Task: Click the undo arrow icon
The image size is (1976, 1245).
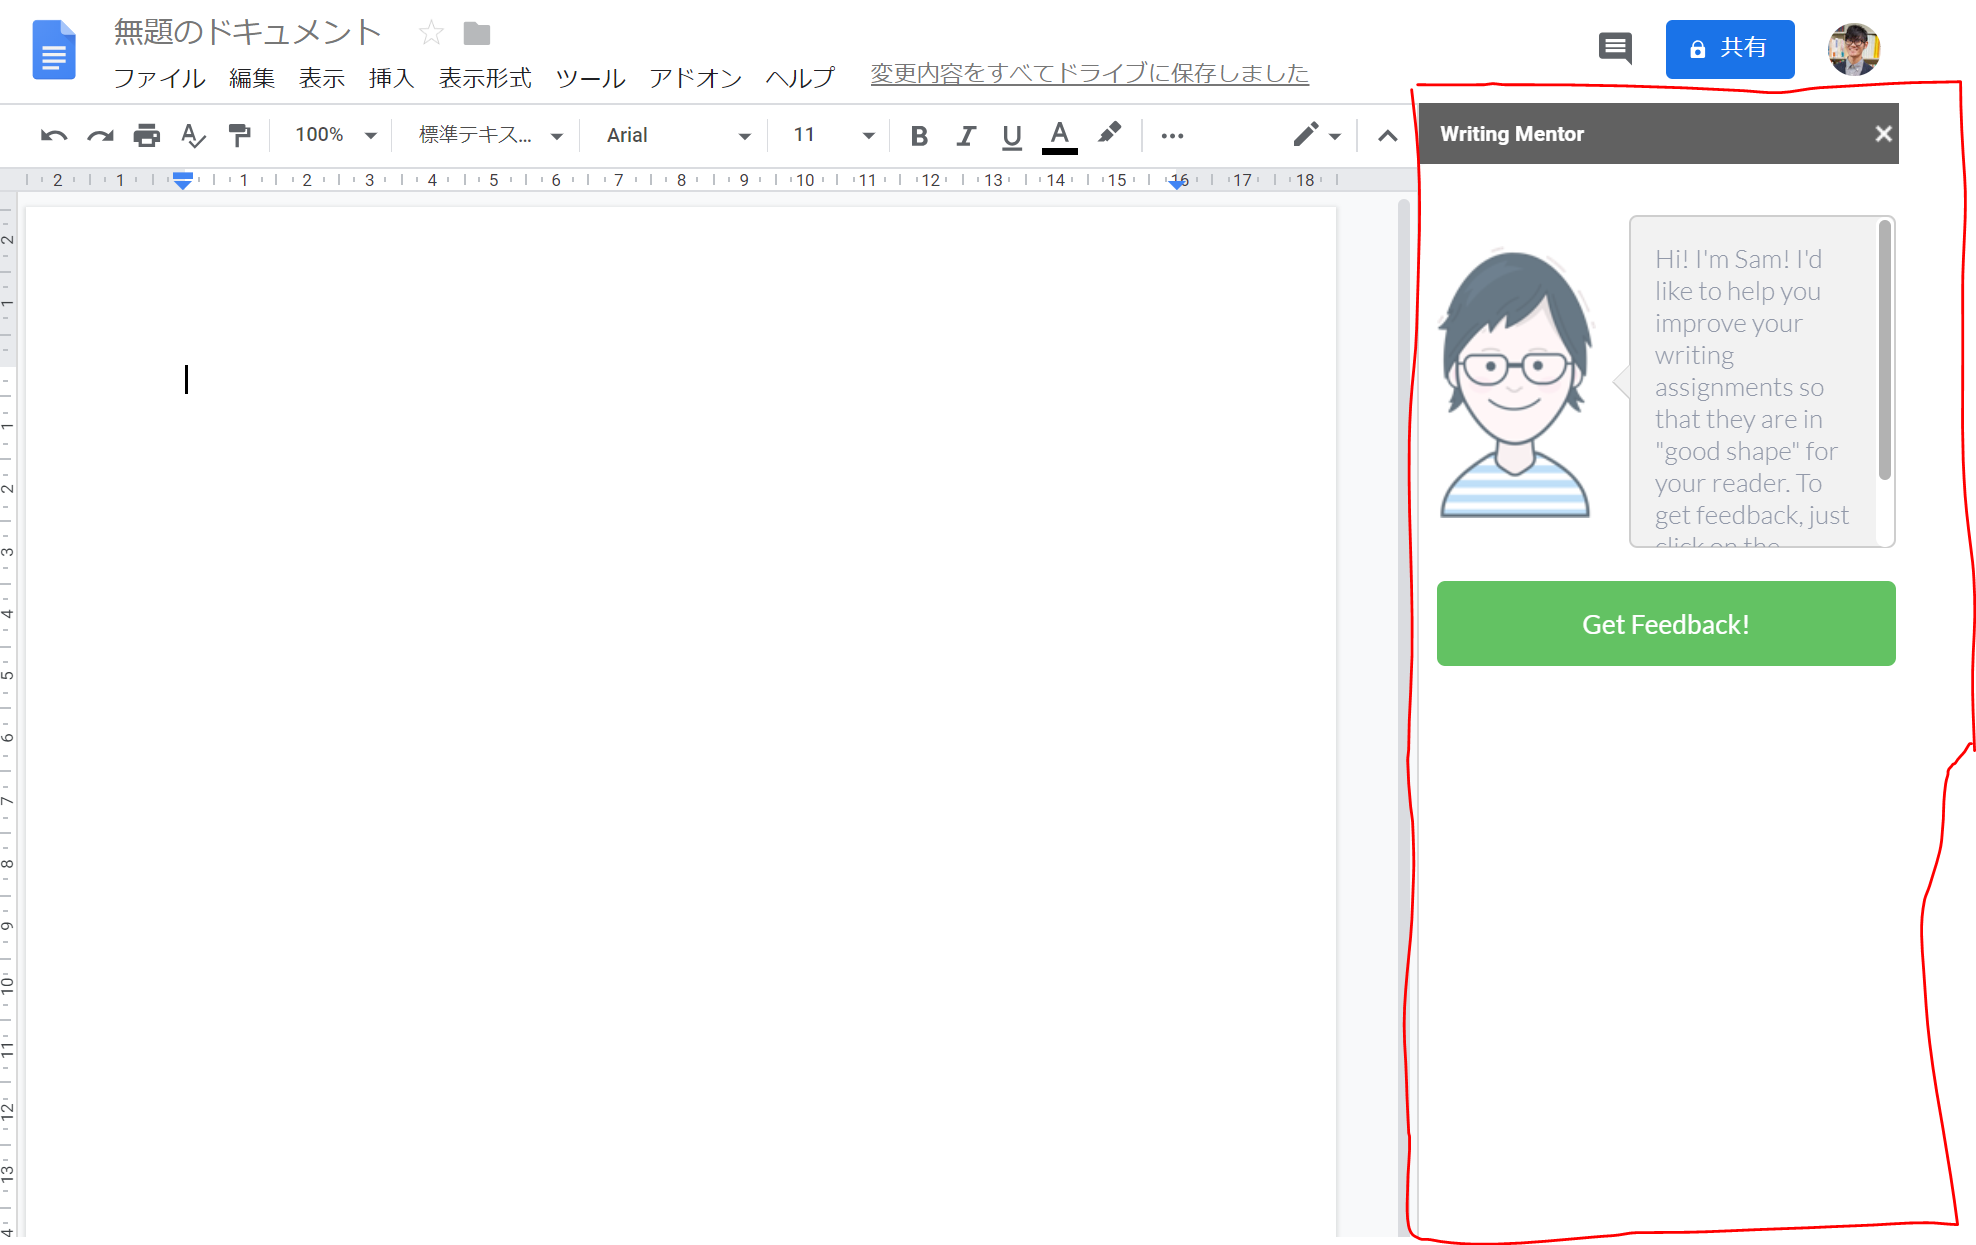Action: [53, 135]
